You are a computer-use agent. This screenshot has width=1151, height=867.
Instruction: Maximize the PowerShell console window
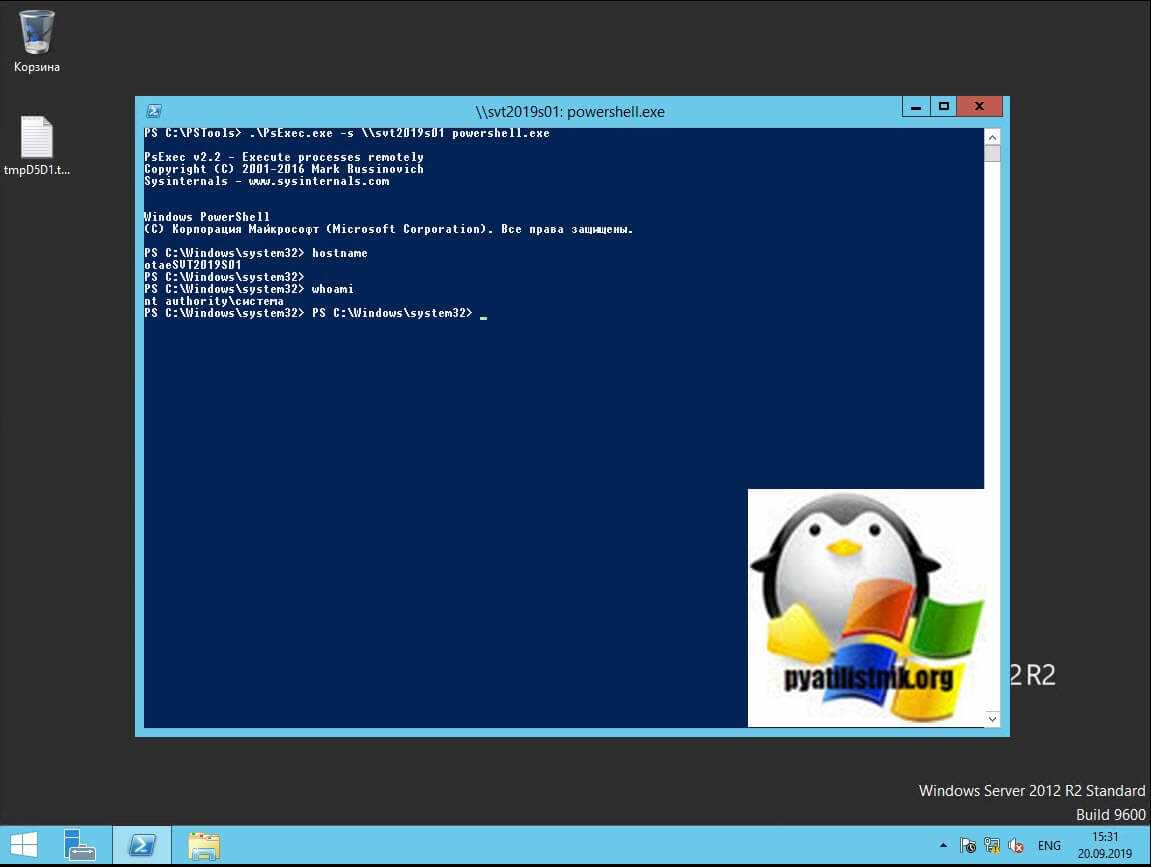point(943,106)
